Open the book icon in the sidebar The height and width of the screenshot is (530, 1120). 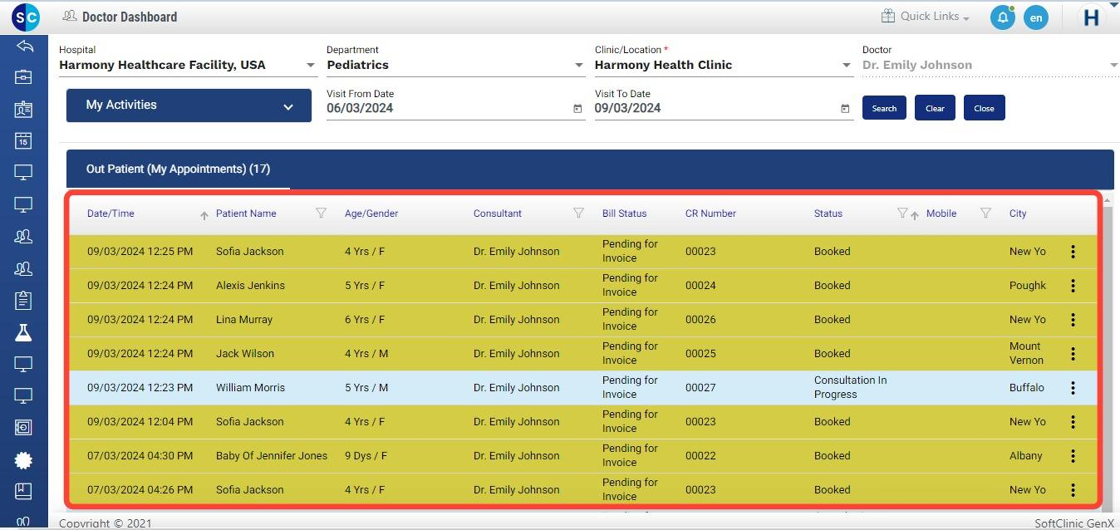coord(24,491)
